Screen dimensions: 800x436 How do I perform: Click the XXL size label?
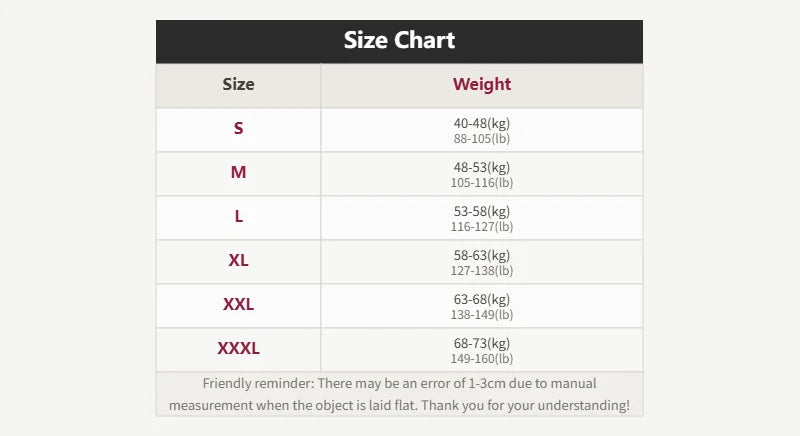click(238, 304)
